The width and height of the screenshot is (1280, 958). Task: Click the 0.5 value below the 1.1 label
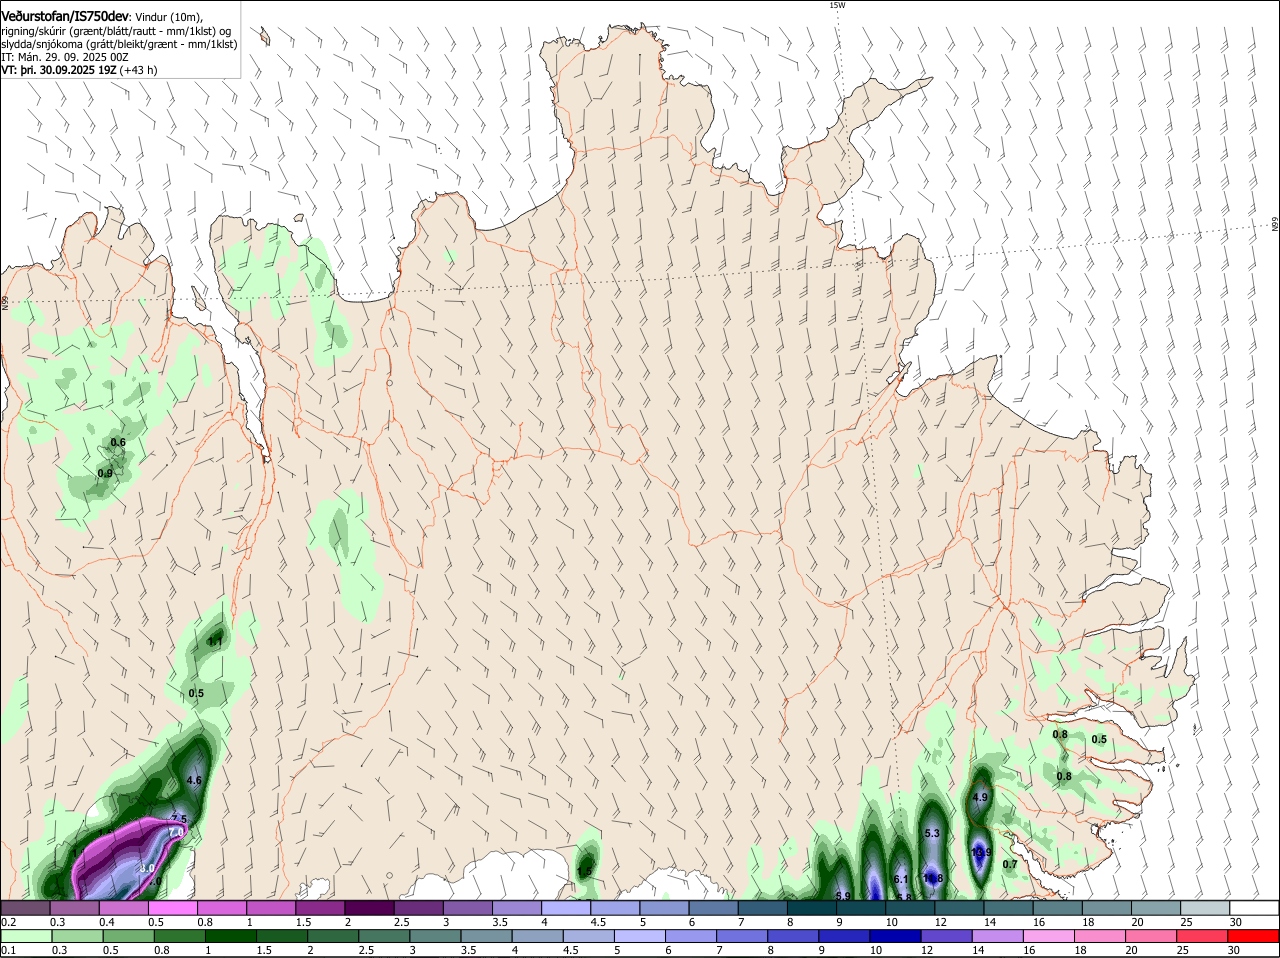pos(196,693)
